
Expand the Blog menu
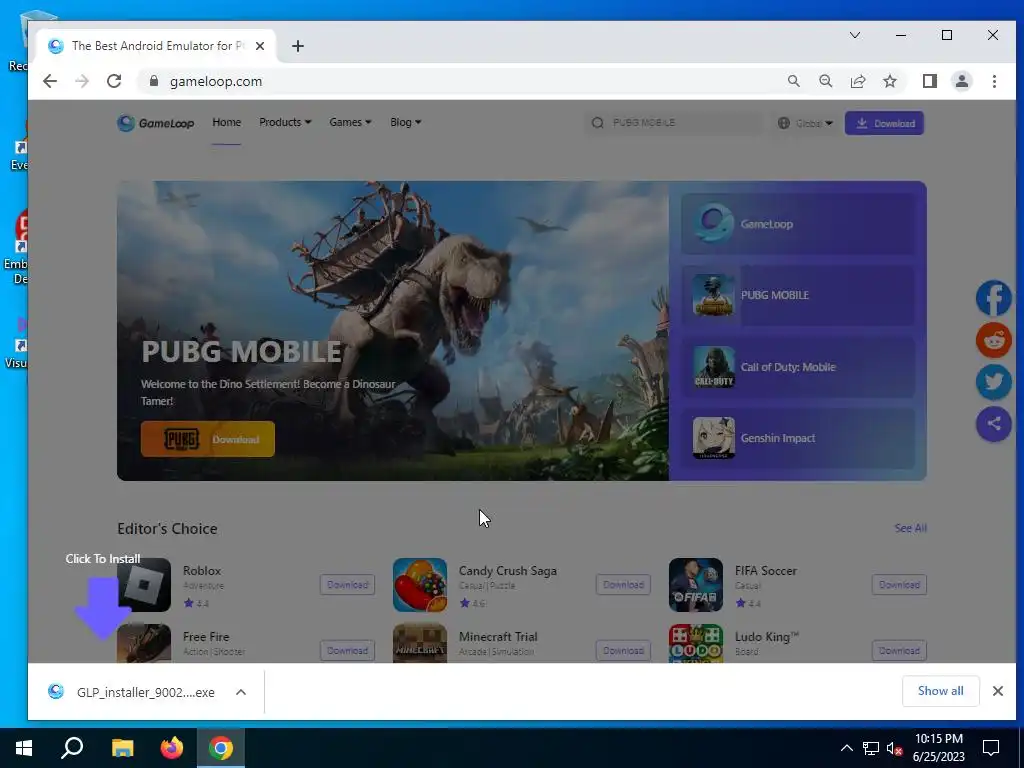(405, 122)
